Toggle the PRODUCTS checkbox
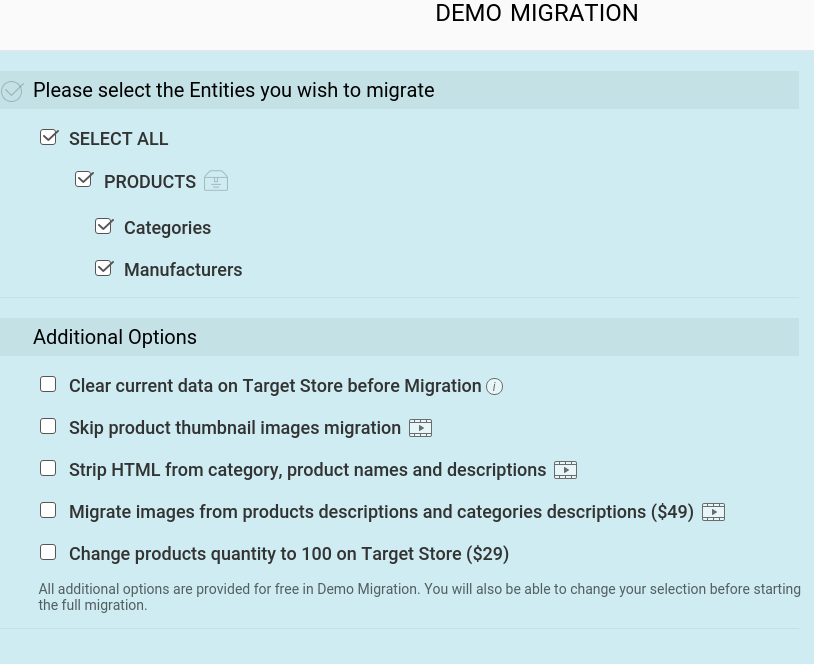Viewport: 814px width, 667px height. [x=84, y=180]
